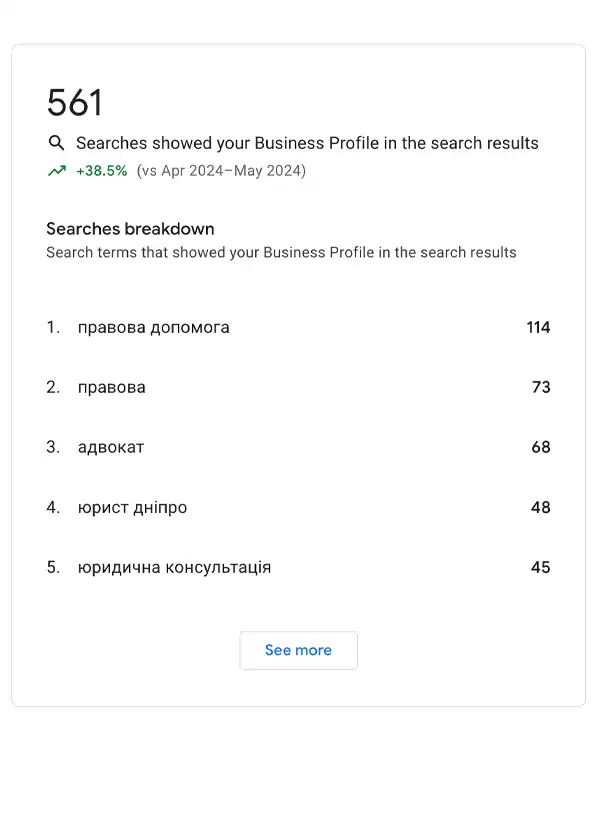Click the count 45 for fifth term

click(541, 567)
